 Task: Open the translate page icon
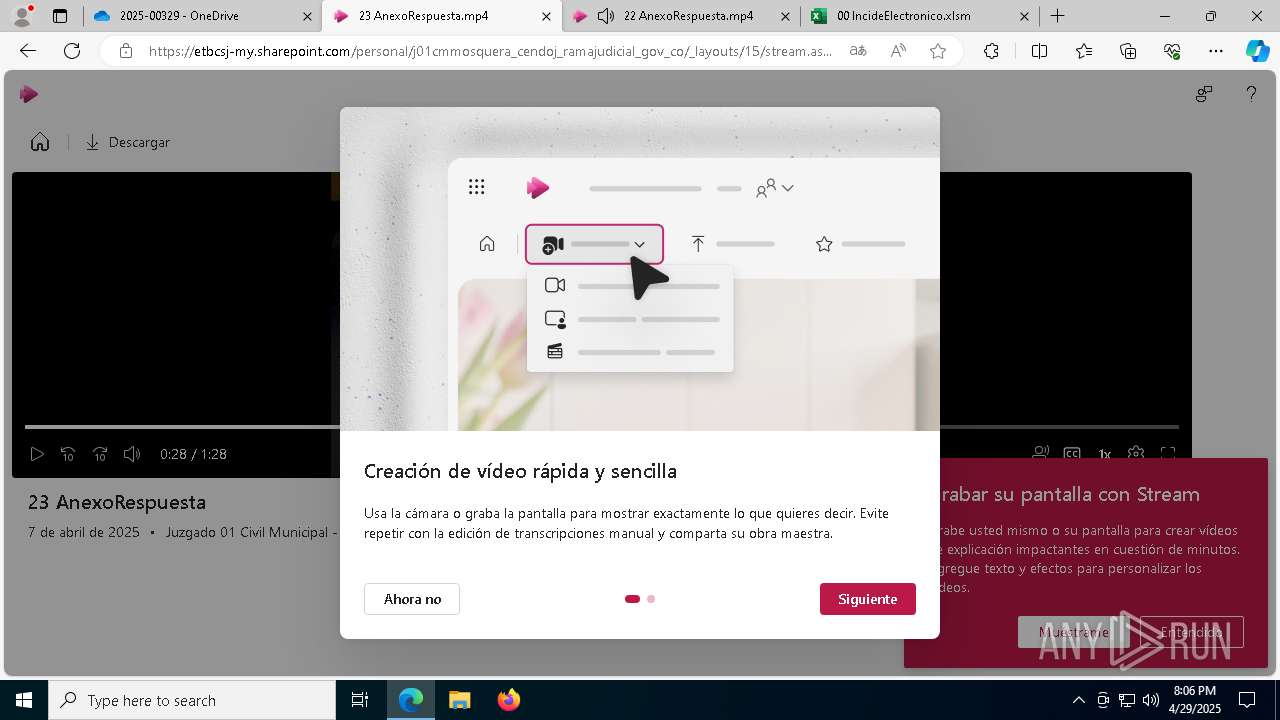pos(858,51)
